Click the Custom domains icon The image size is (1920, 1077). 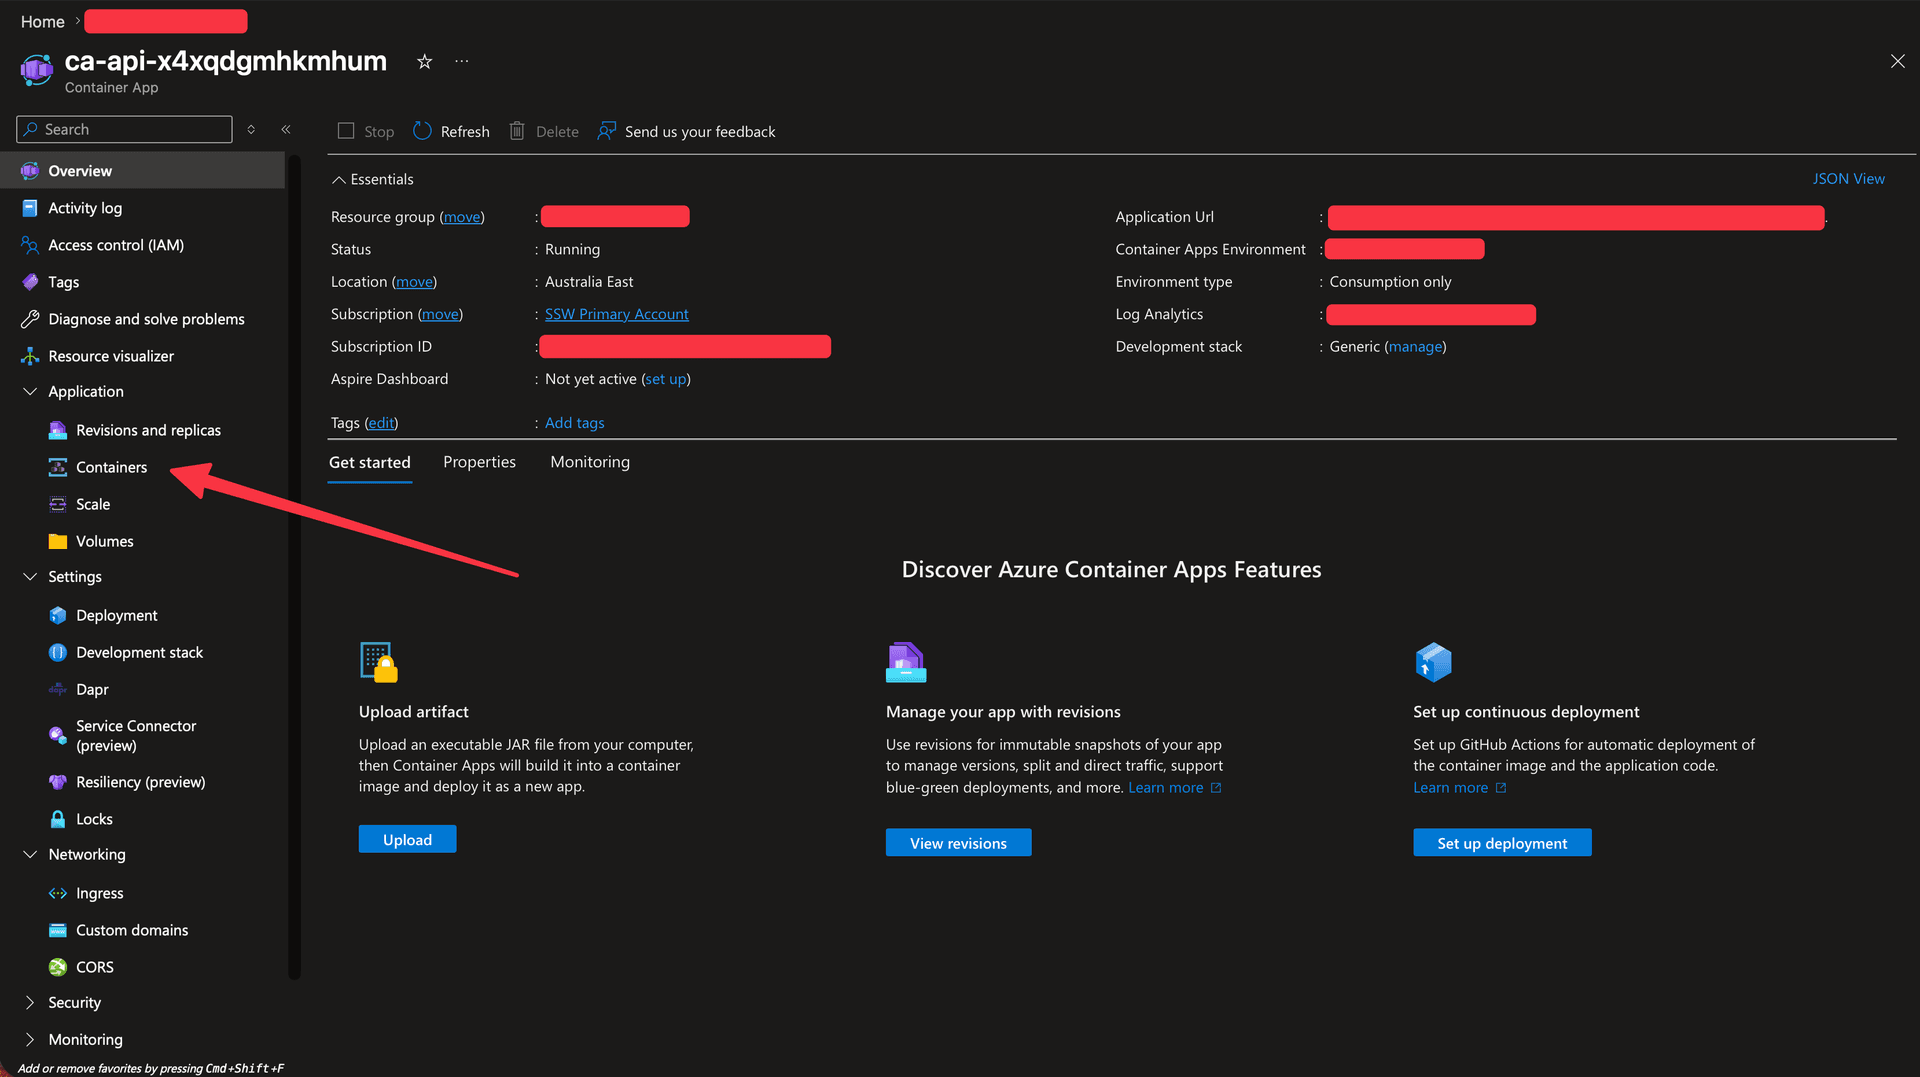58,930
